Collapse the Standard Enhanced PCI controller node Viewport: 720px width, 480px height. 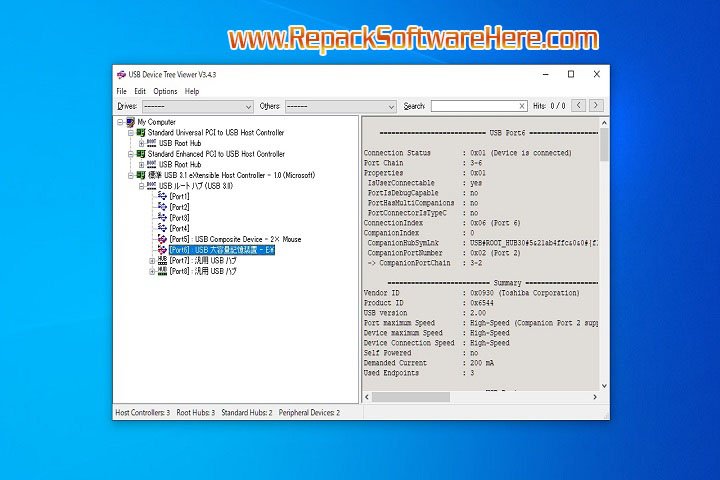131,154
